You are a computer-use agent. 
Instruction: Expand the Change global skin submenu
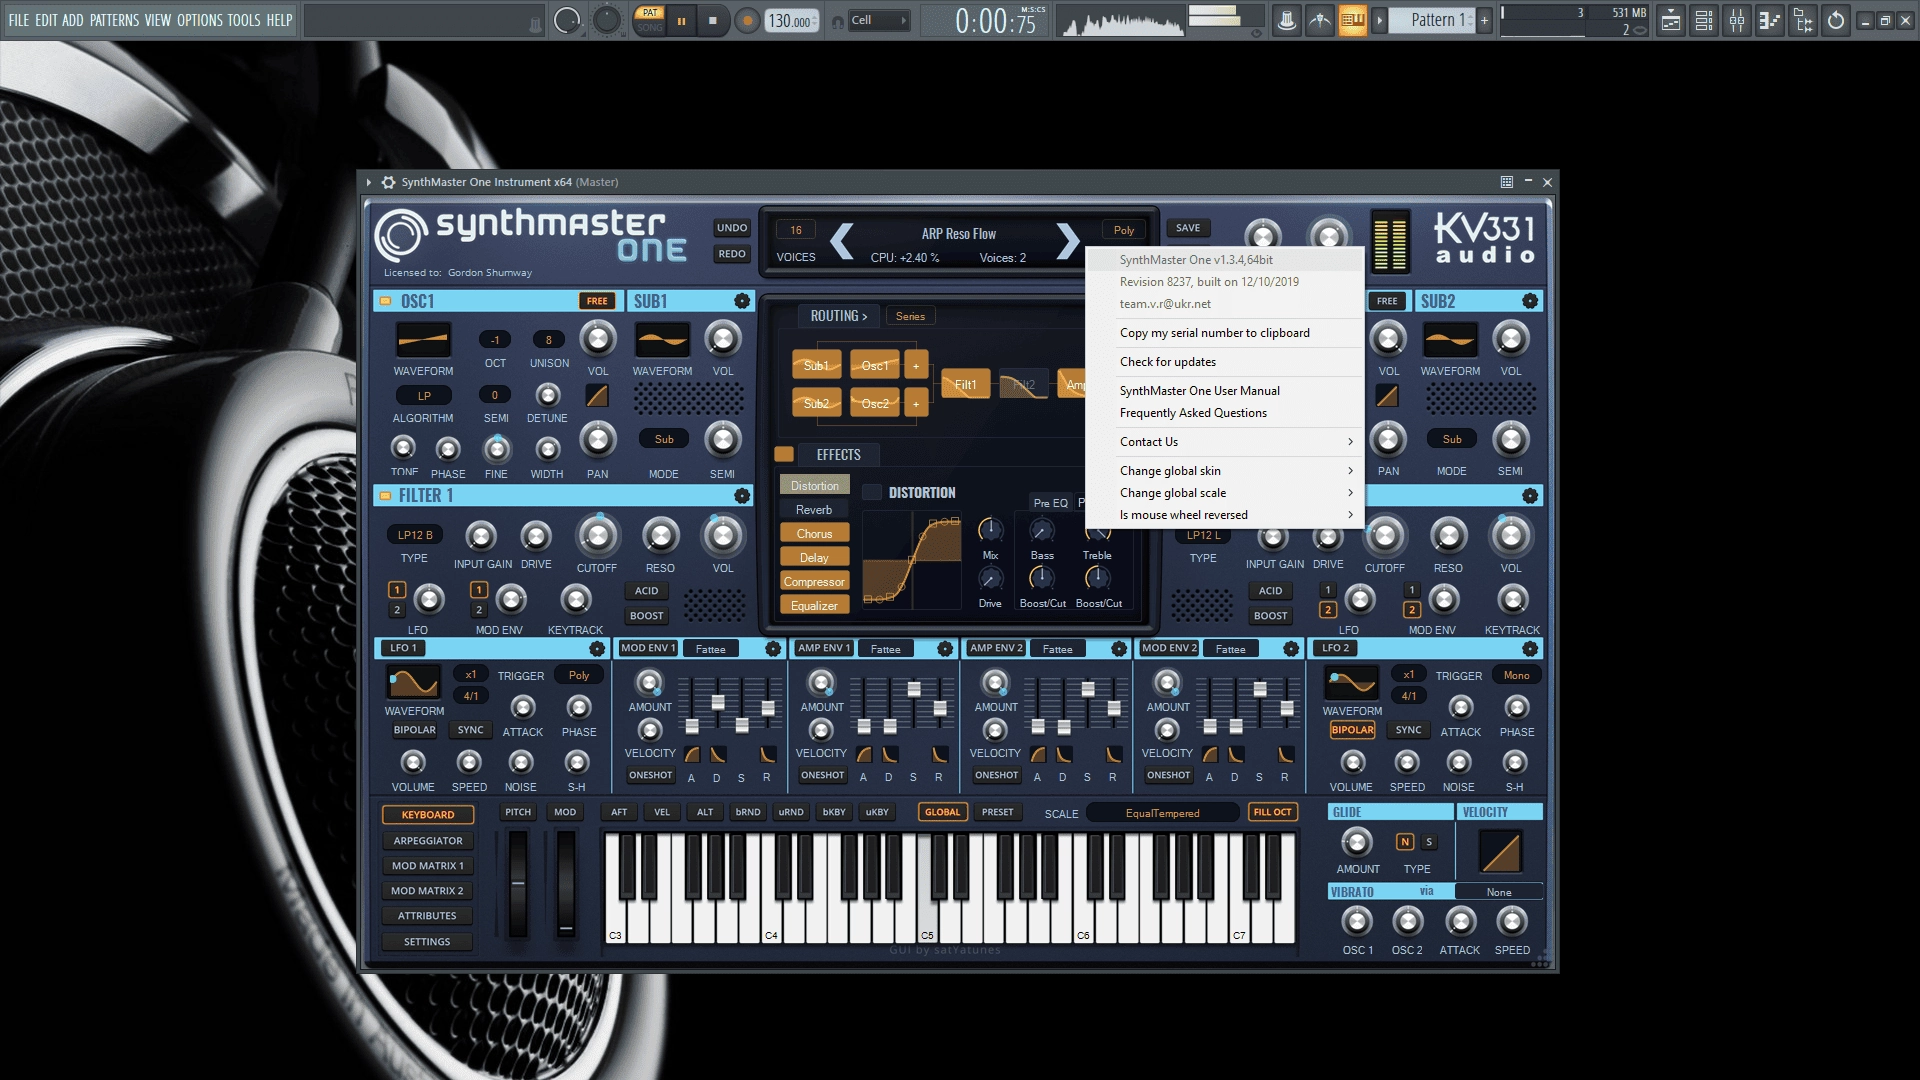pos(1225,471)
